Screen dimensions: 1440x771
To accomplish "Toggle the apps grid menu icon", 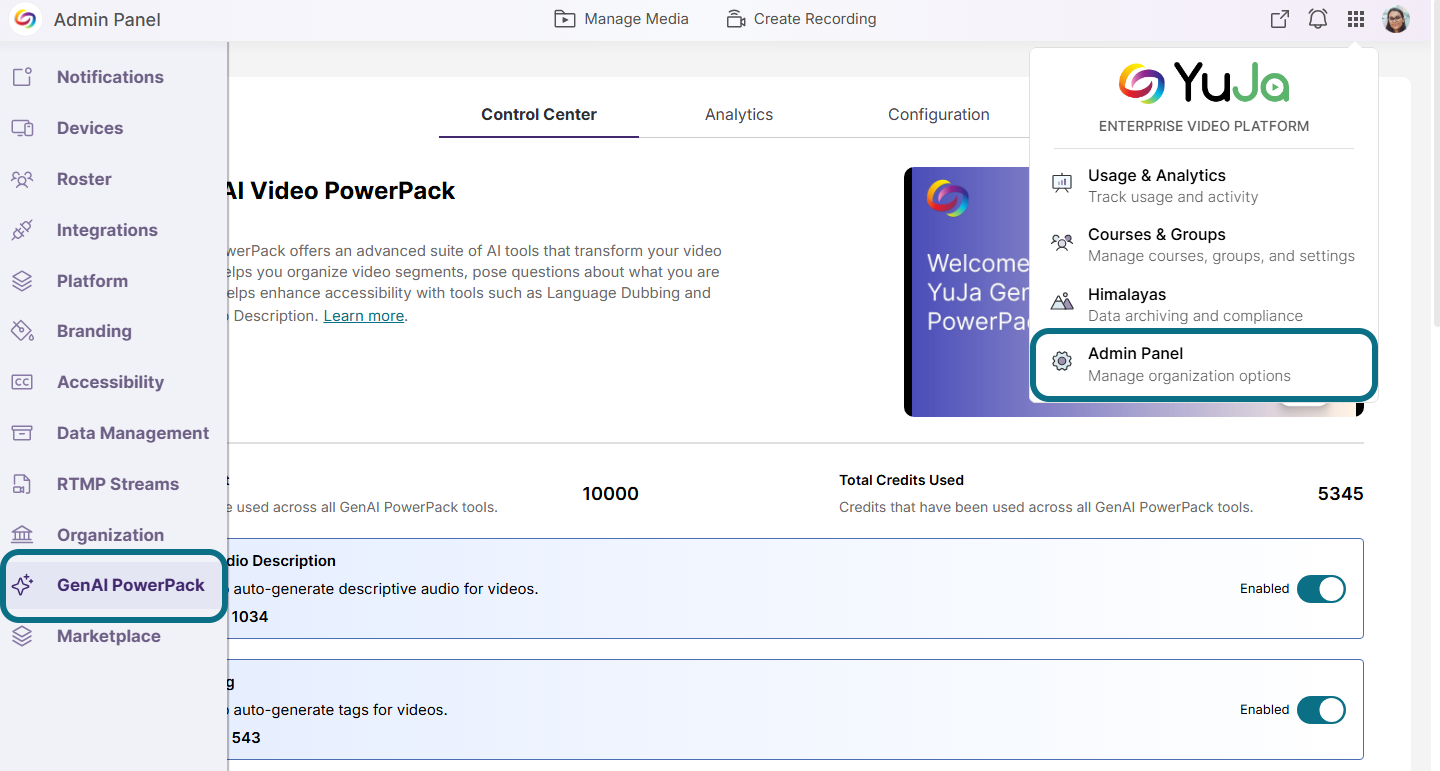I will pos(1355,19).
